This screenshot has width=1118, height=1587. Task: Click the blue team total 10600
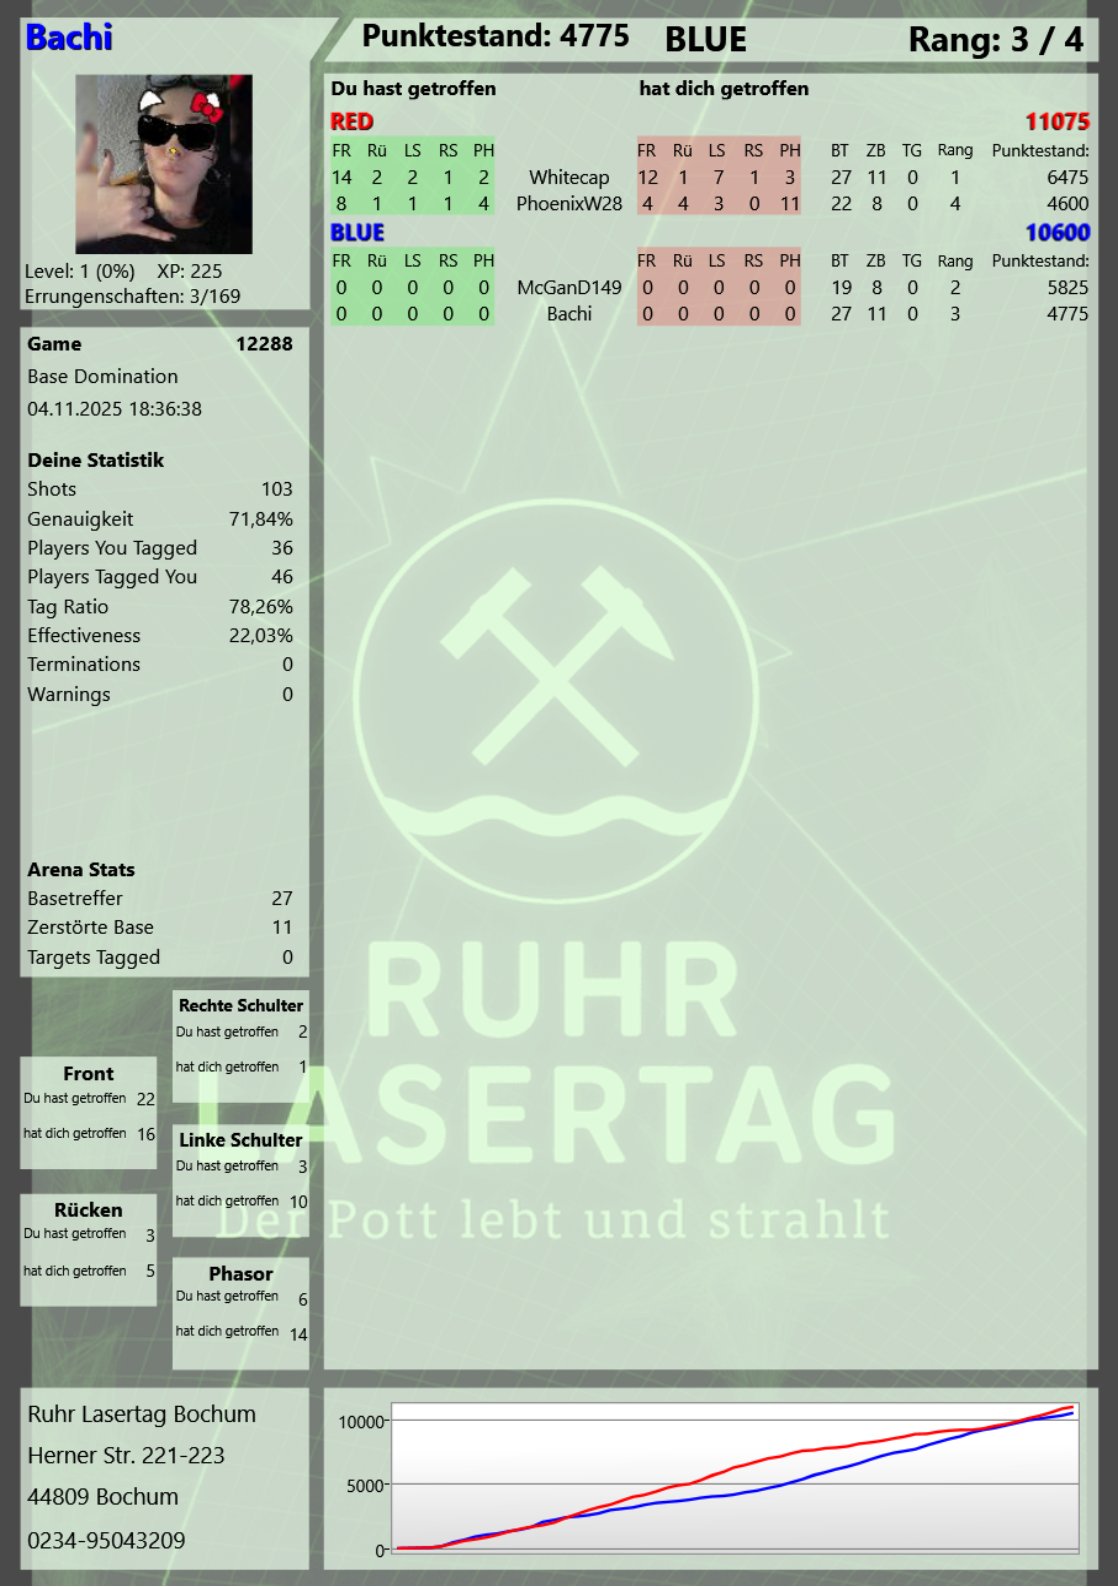pyautogui.click(x=1056, y=232)
